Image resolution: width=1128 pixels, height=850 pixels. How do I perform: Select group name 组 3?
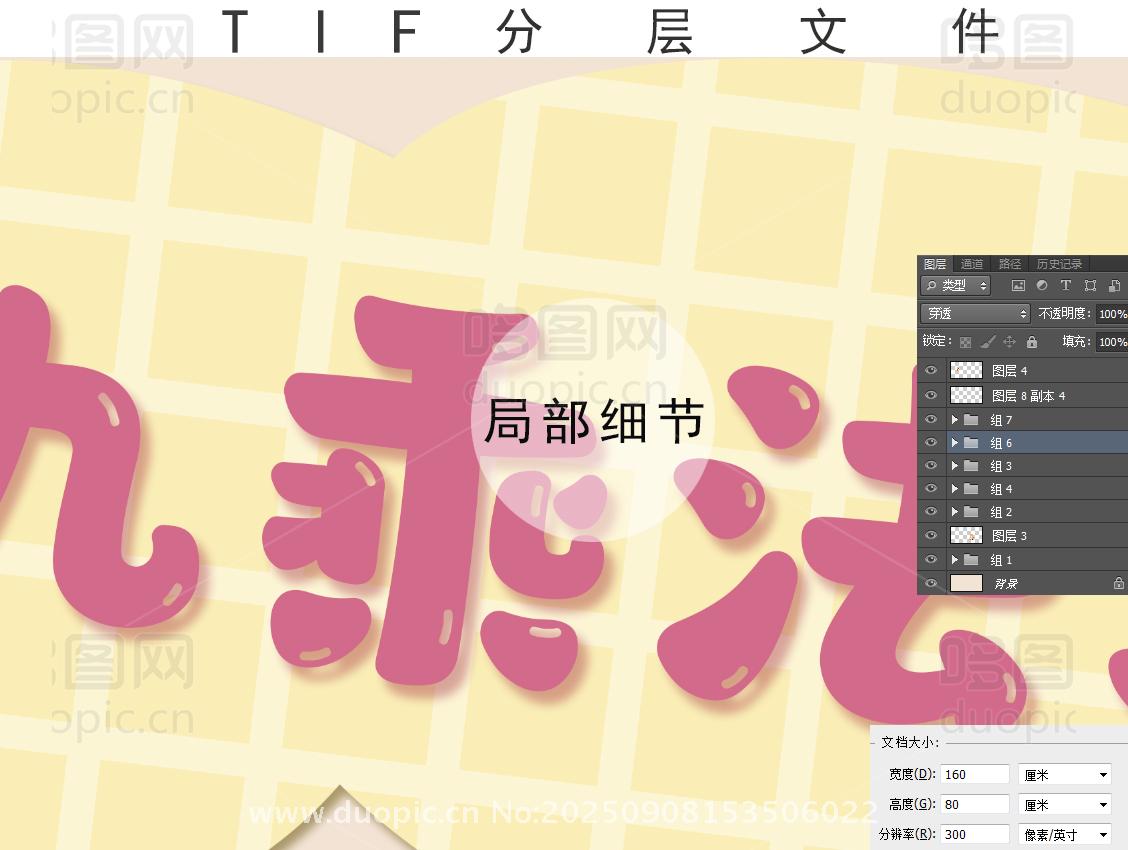1001,466
